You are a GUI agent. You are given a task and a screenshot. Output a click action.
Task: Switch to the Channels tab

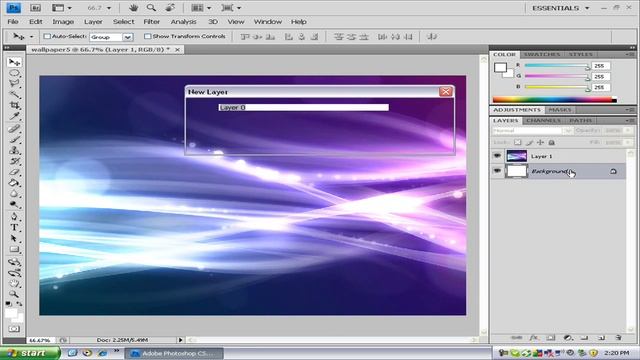pyautogui.click(x=543, y=120)
